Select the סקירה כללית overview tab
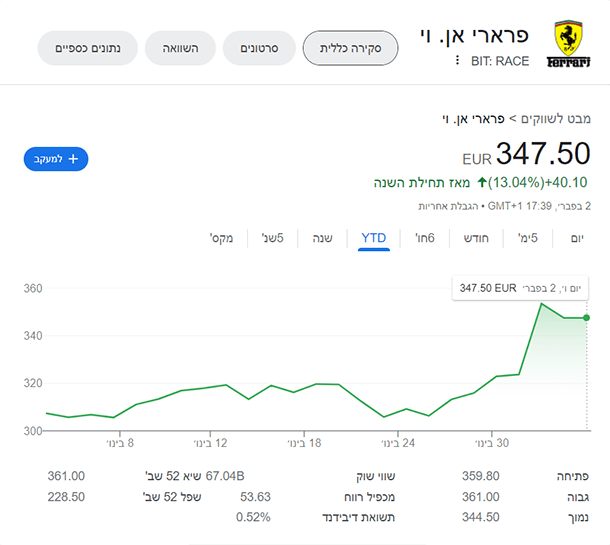 tap(351, 48)
